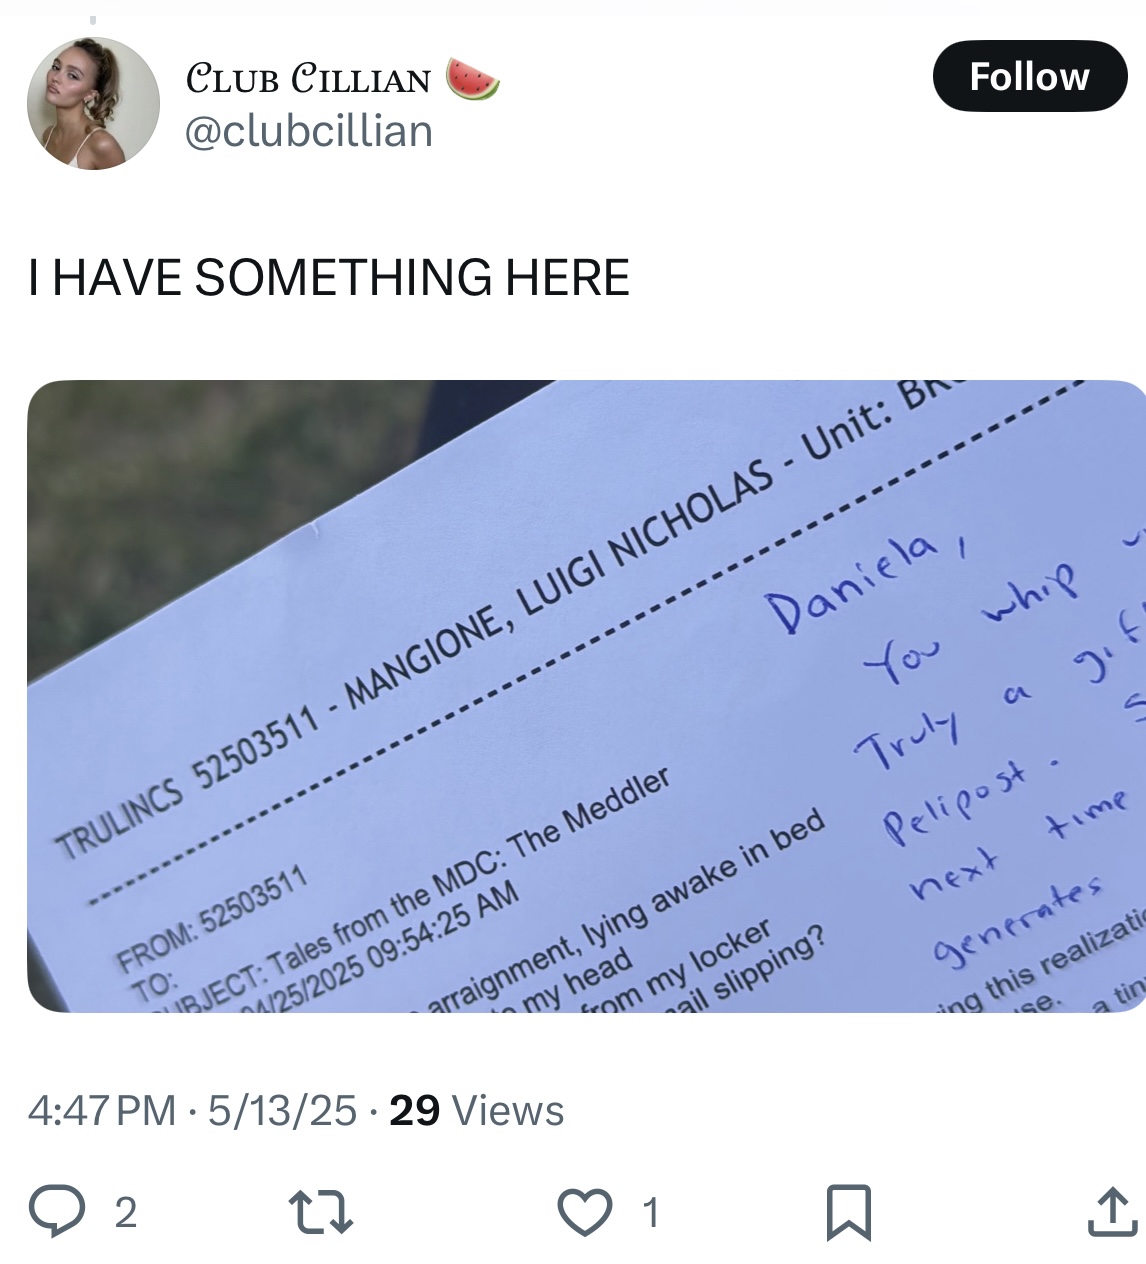1146x1264 pixels.
Task: Open the Club Cillian display name
Action: (x=308, y=79)
